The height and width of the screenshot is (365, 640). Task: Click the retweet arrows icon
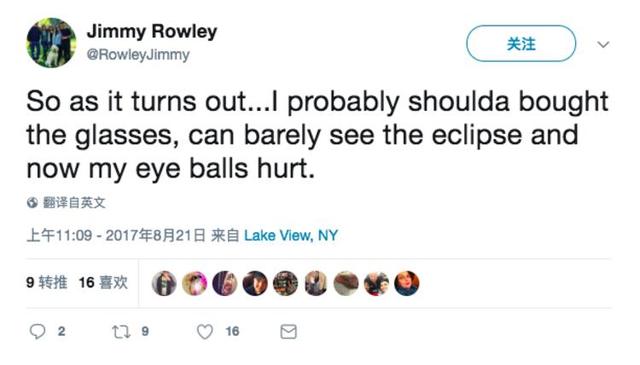121,332
